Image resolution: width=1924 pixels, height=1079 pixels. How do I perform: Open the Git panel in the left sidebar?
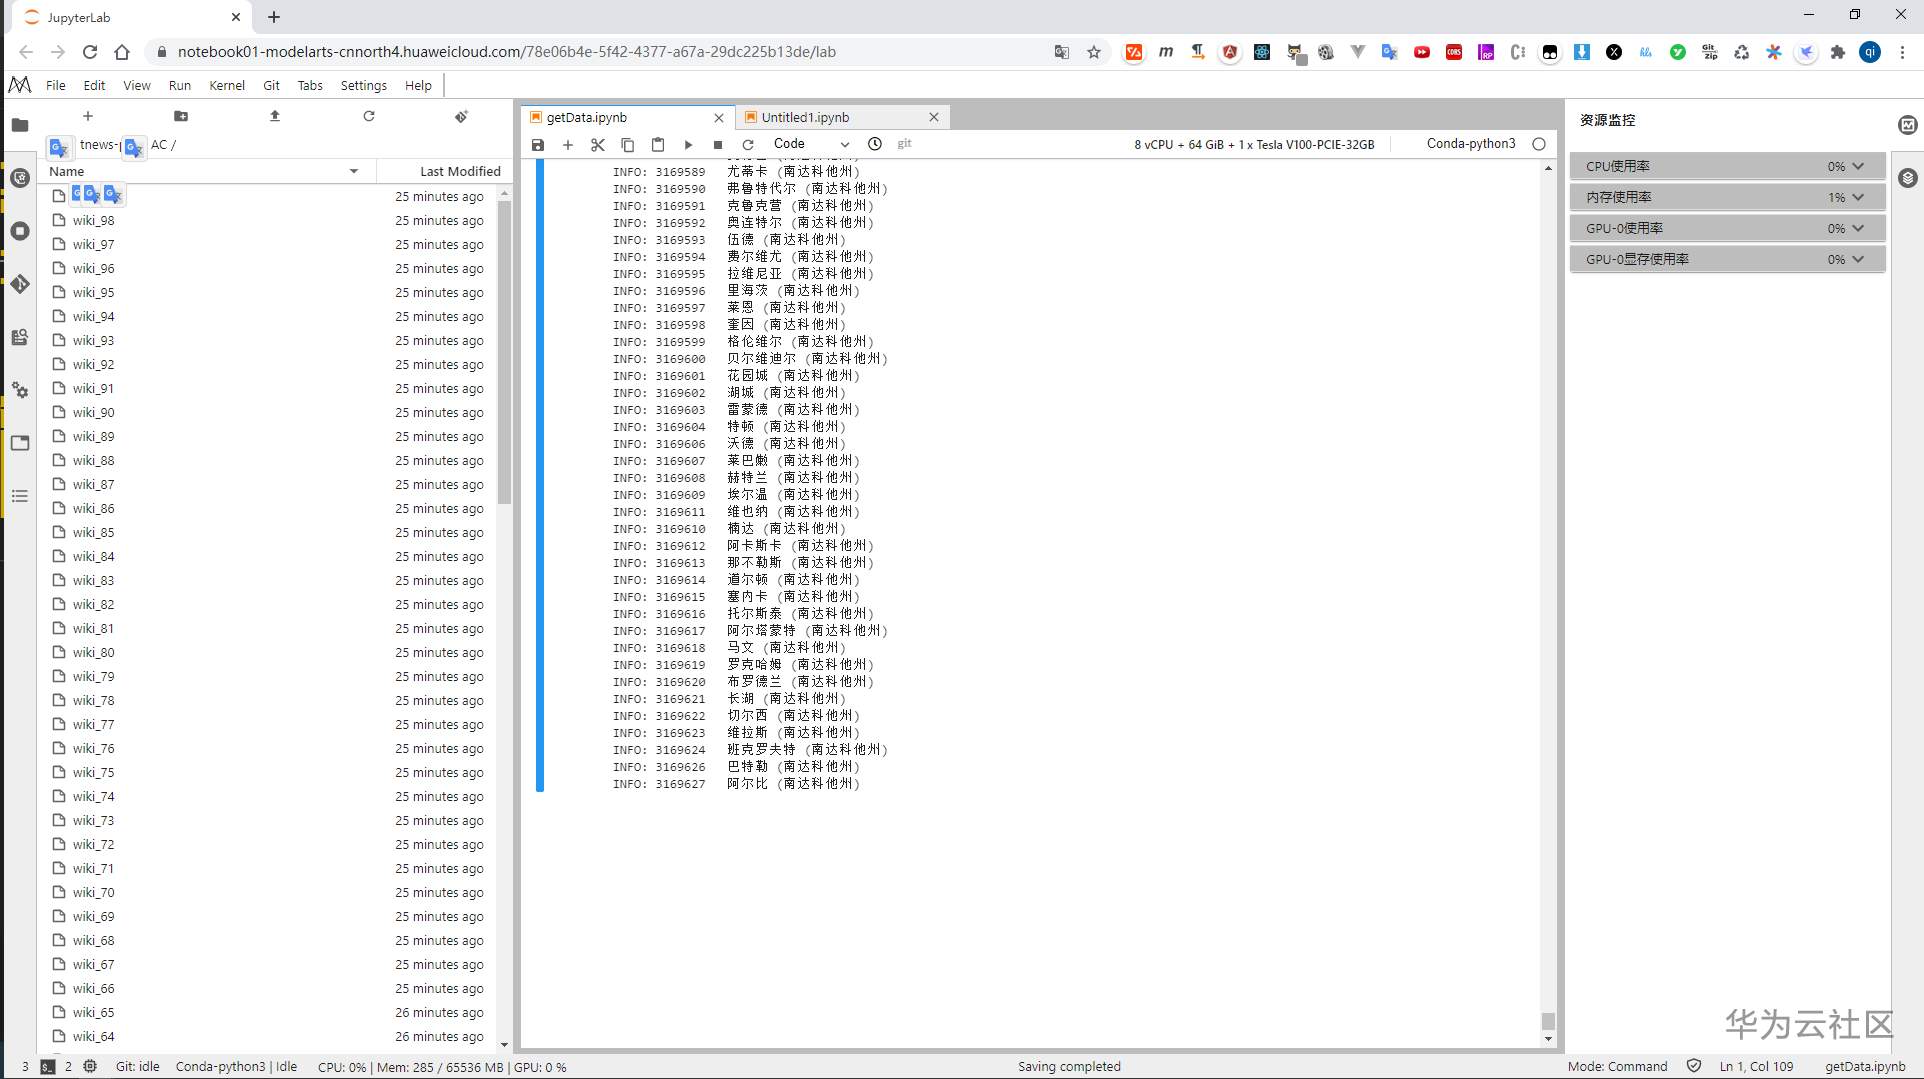[x=20, y=284]
